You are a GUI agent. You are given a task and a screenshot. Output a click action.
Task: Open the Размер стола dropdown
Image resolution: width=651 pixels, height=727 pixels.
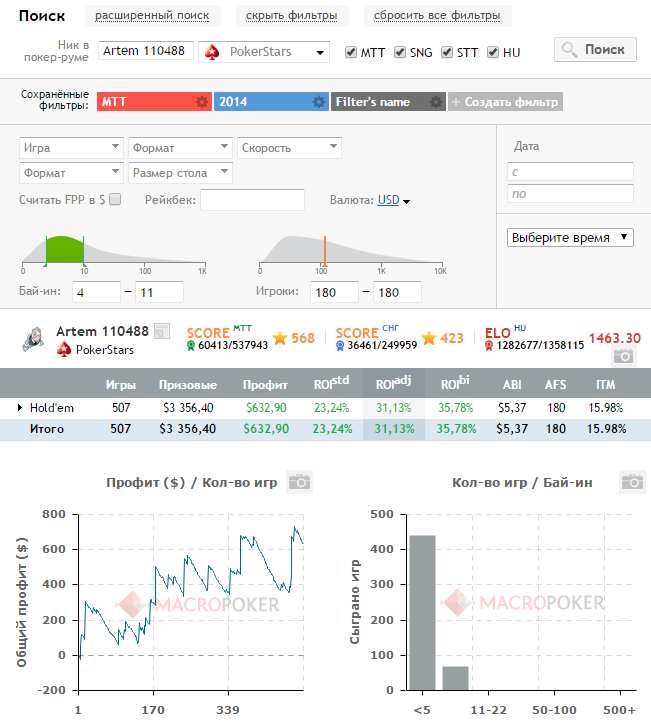180,173
